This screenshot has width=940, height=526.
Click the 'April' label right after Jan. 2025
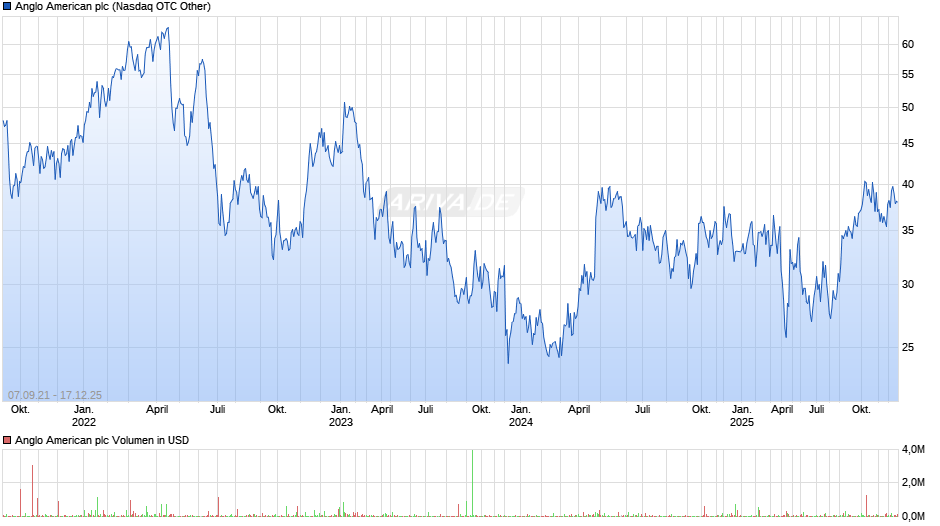(782, 409)
